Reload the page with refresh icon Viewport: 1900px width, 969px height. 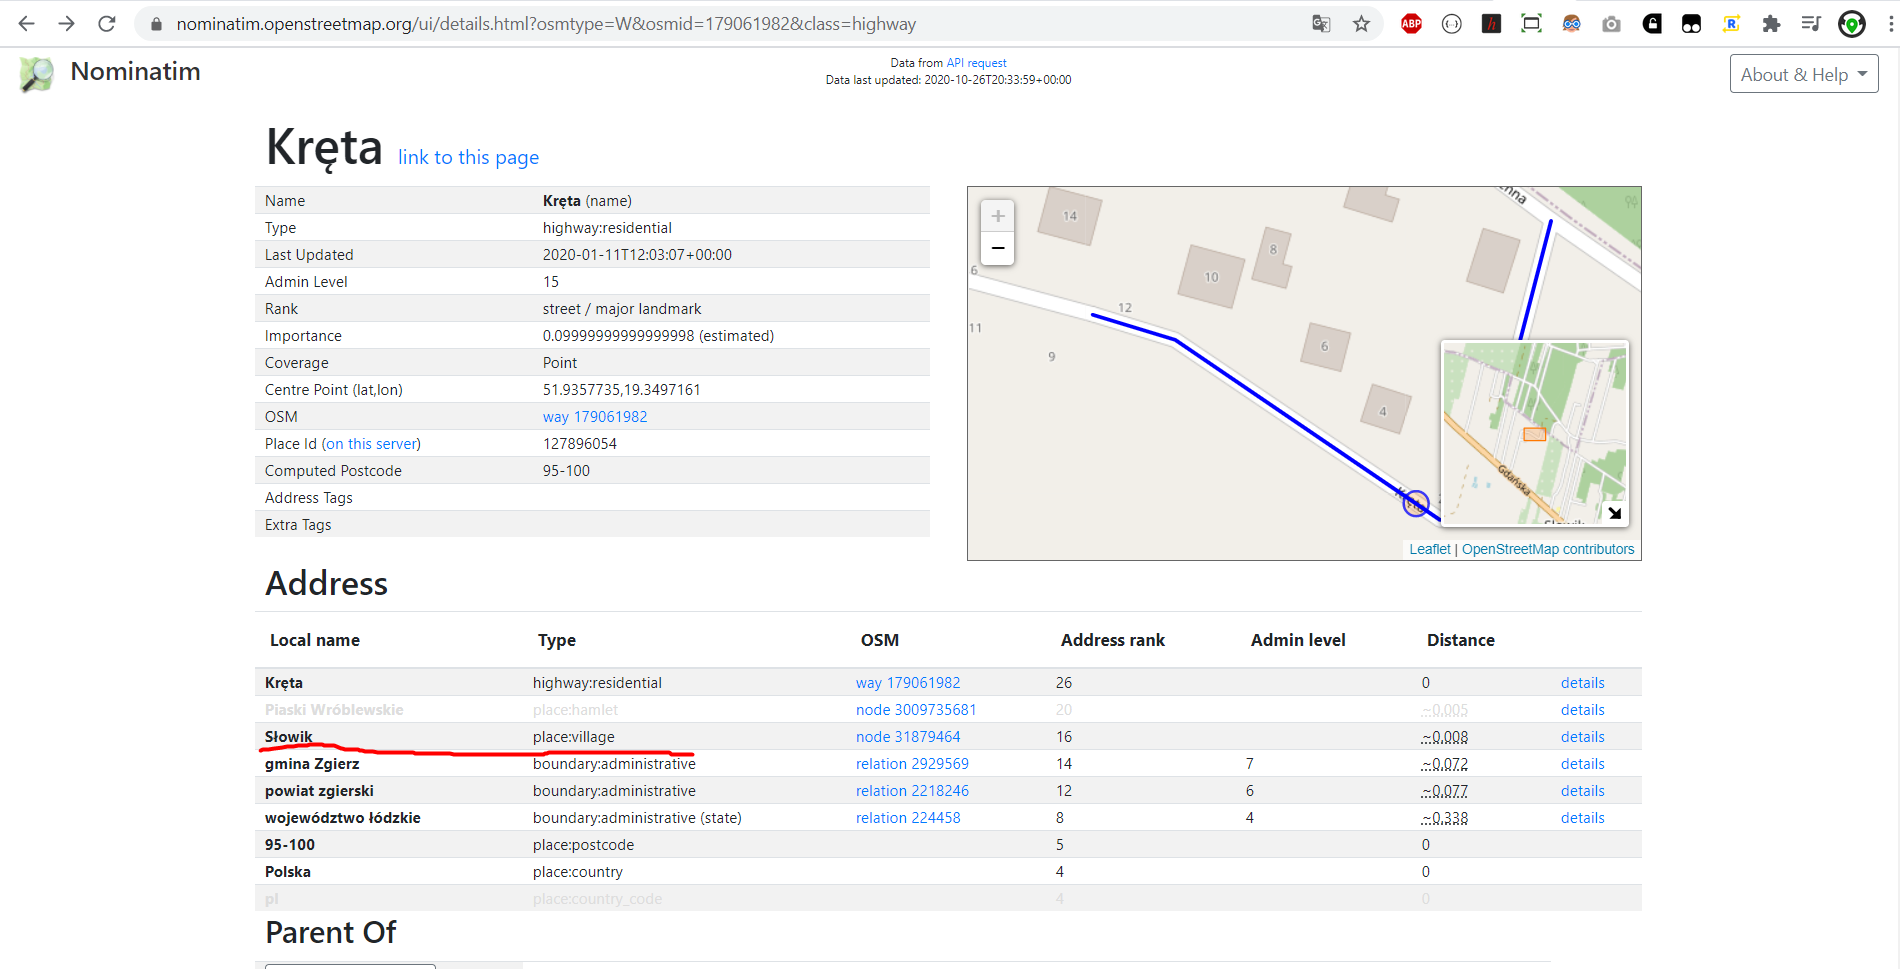pyautogui.click(x=107, y=23)
